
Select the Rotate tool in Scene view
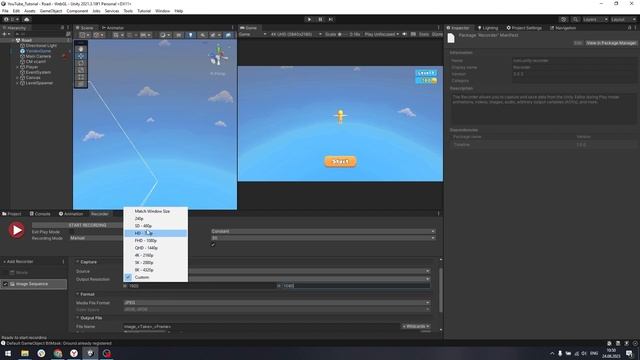(81, 63)
